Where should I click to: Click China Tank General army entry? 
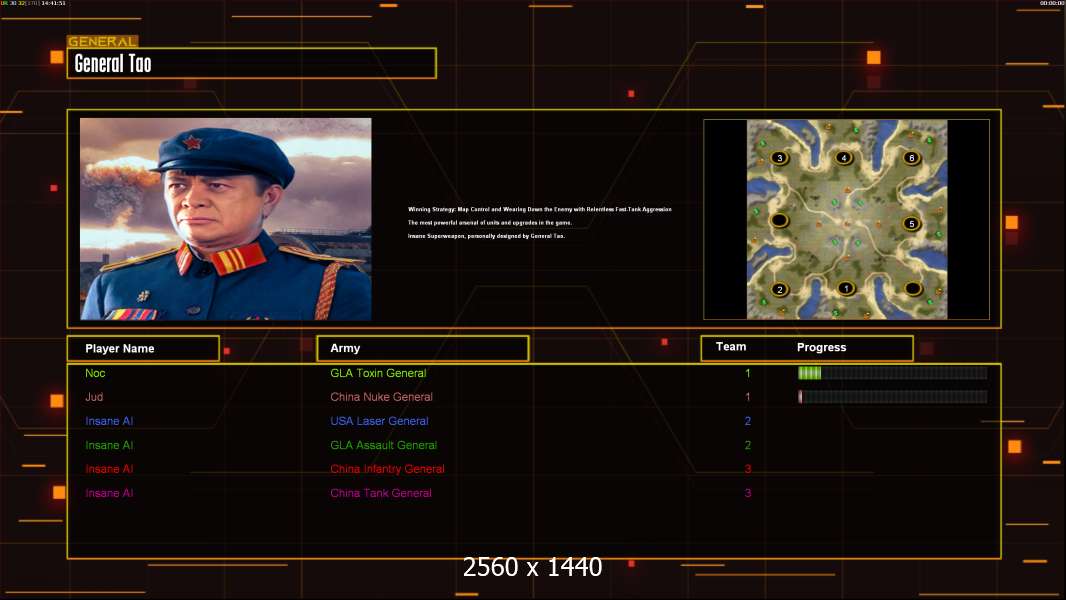click(381, 493)
